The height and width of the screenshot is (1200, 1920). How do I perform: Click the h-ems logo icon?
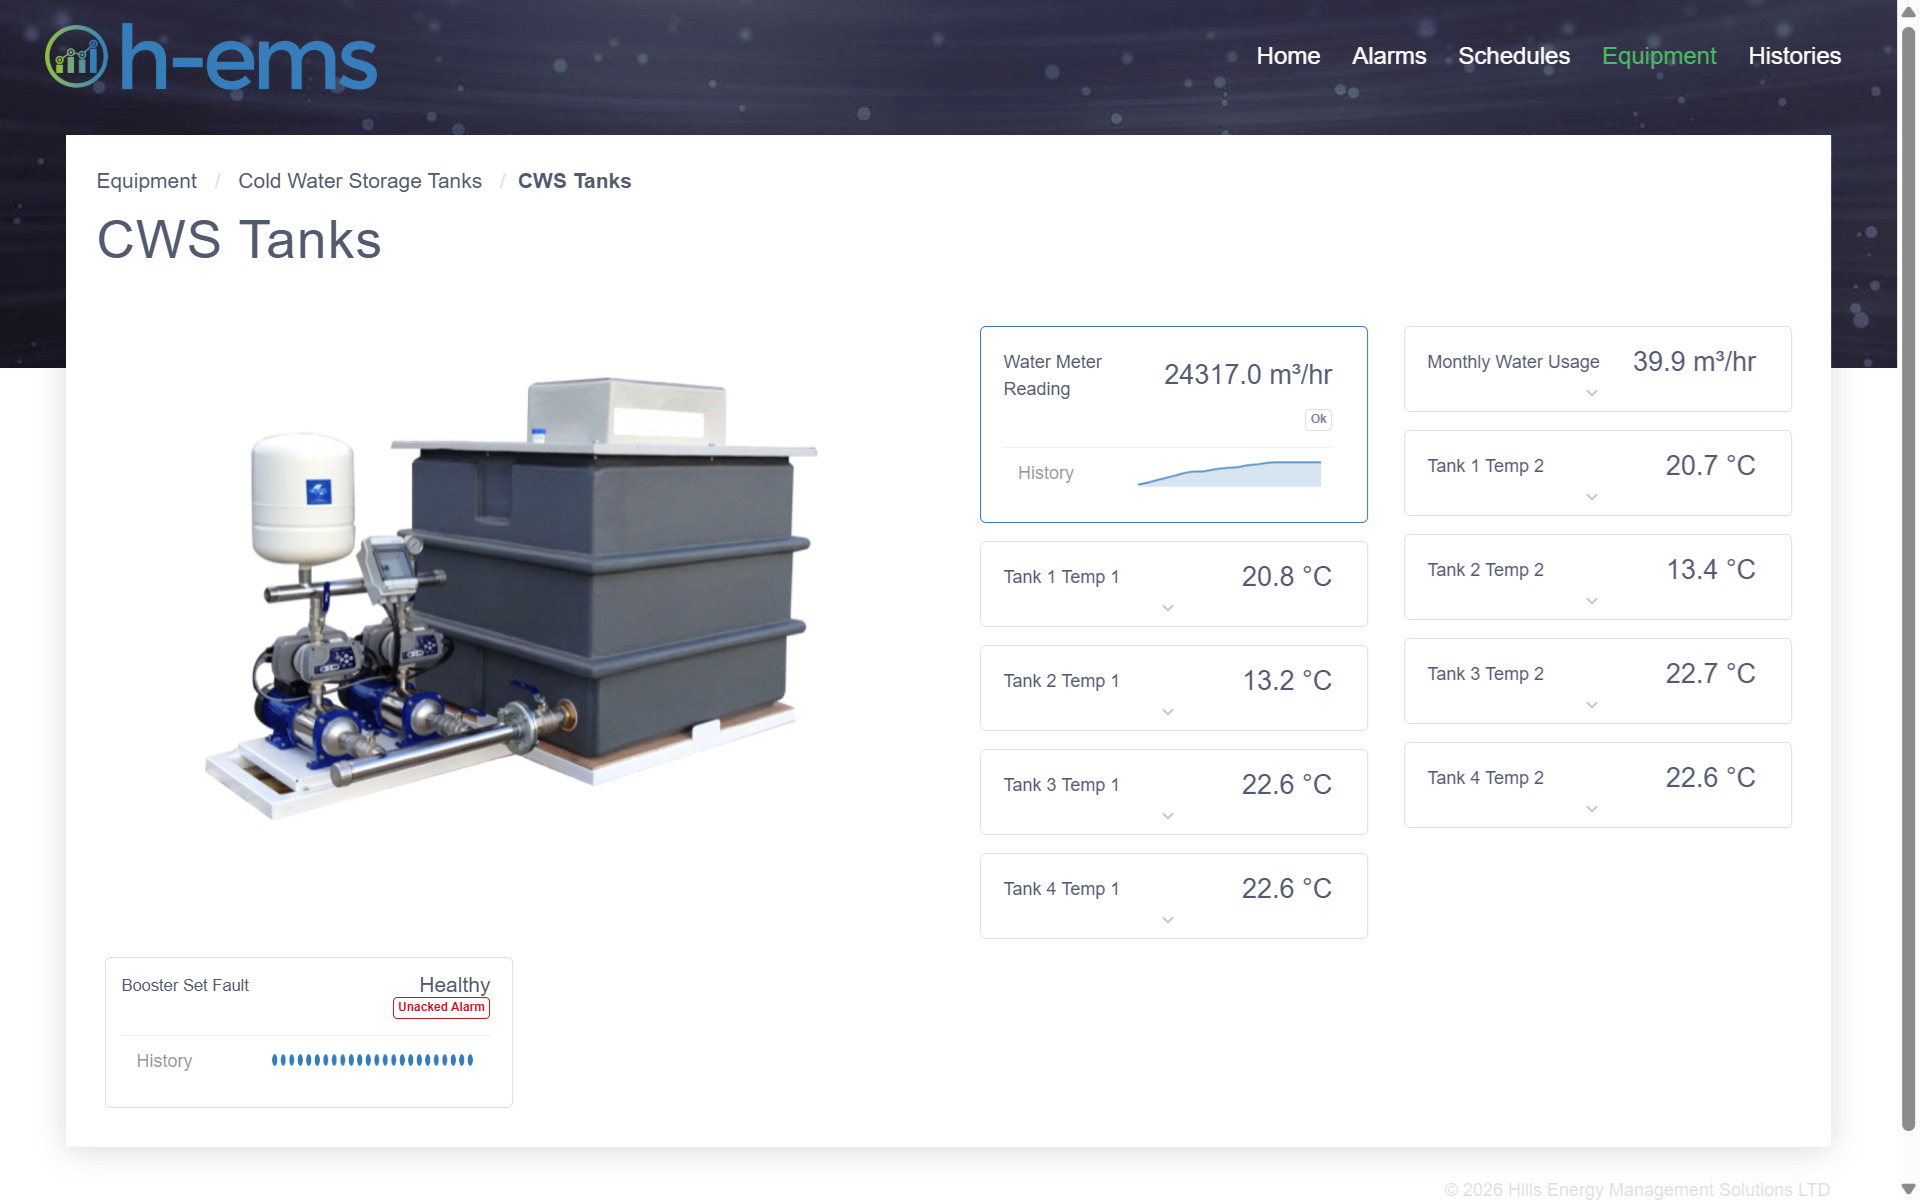coord(76,56)
